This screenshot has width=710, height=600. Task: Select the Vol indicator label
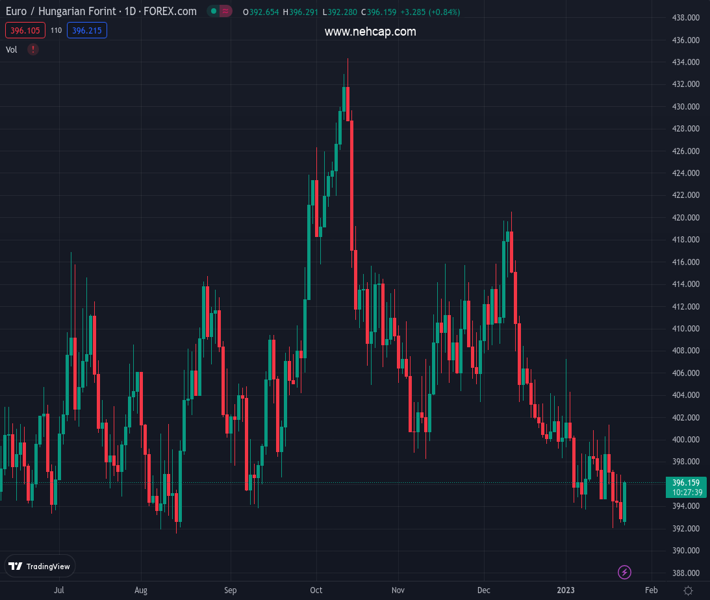[x=12, y=49]
